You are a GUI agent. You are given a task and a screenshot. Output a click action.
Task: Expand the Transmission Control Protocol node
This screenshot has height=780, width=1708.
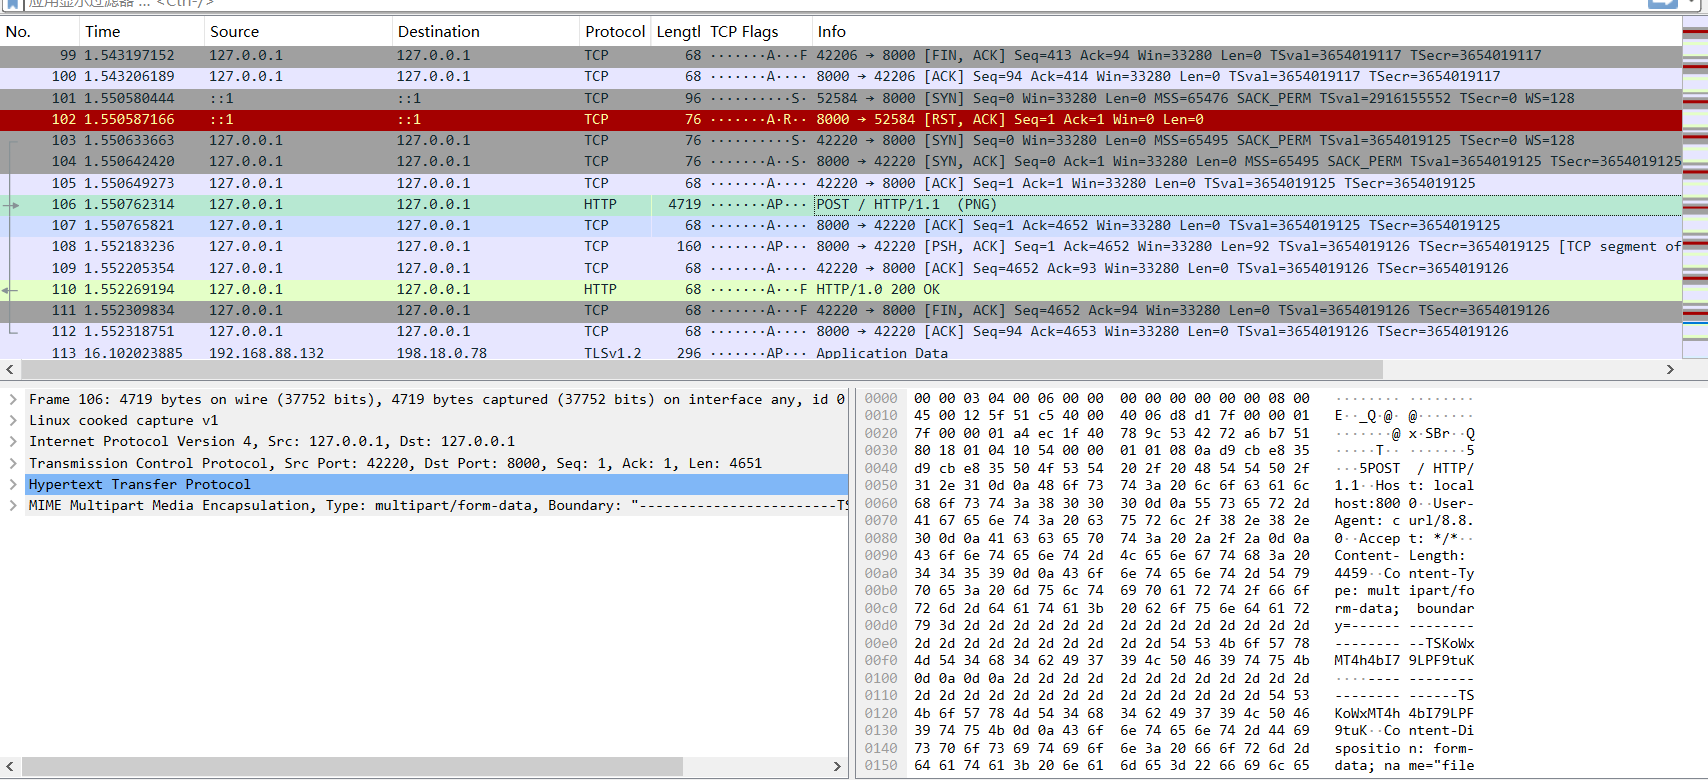coord(12,463)
